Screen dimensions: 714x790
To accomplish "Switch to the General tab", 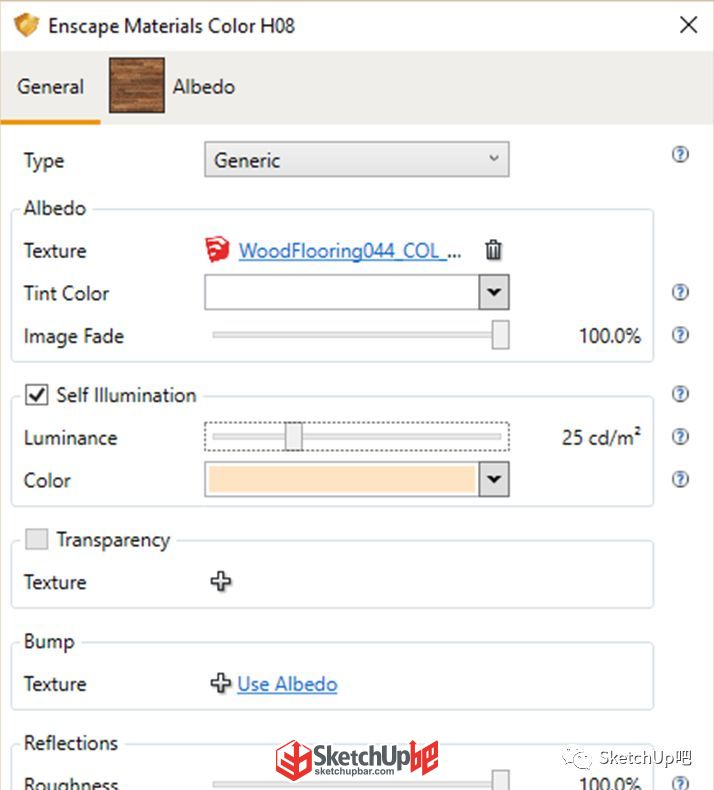I will click(x=50, y=87).
